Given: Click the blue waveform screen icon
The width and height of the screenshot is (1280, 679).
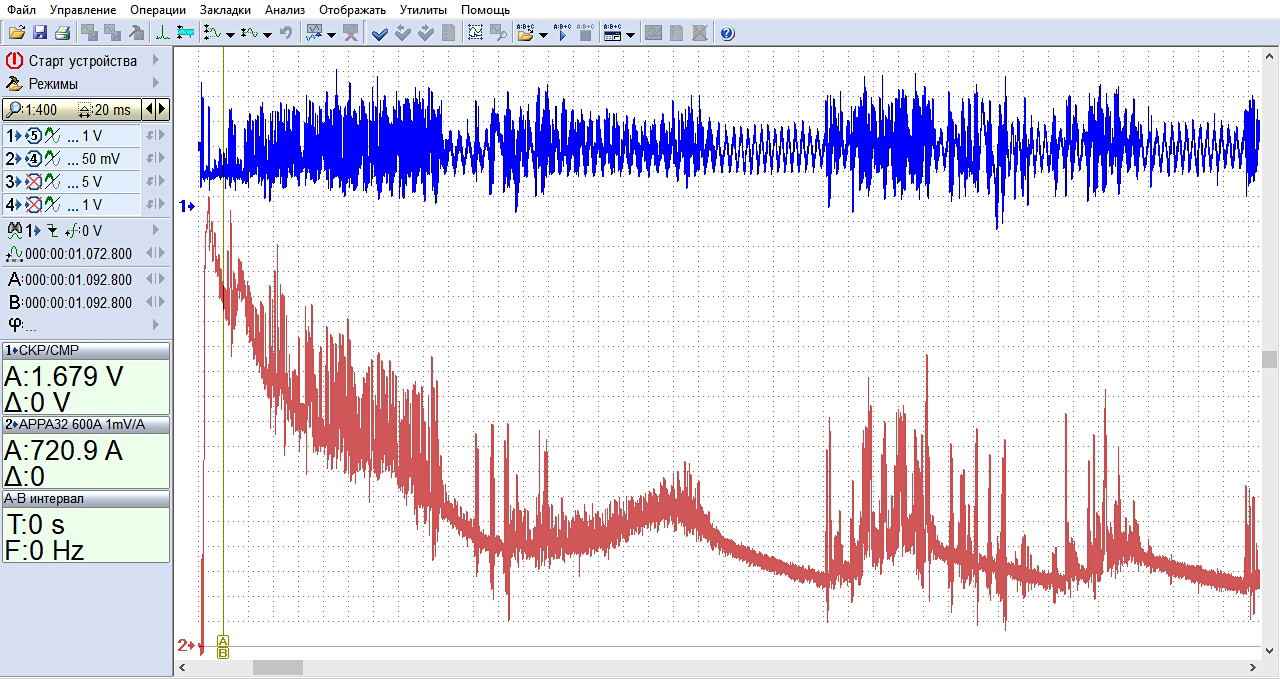Looking at the screenshot, I should 314,33.
